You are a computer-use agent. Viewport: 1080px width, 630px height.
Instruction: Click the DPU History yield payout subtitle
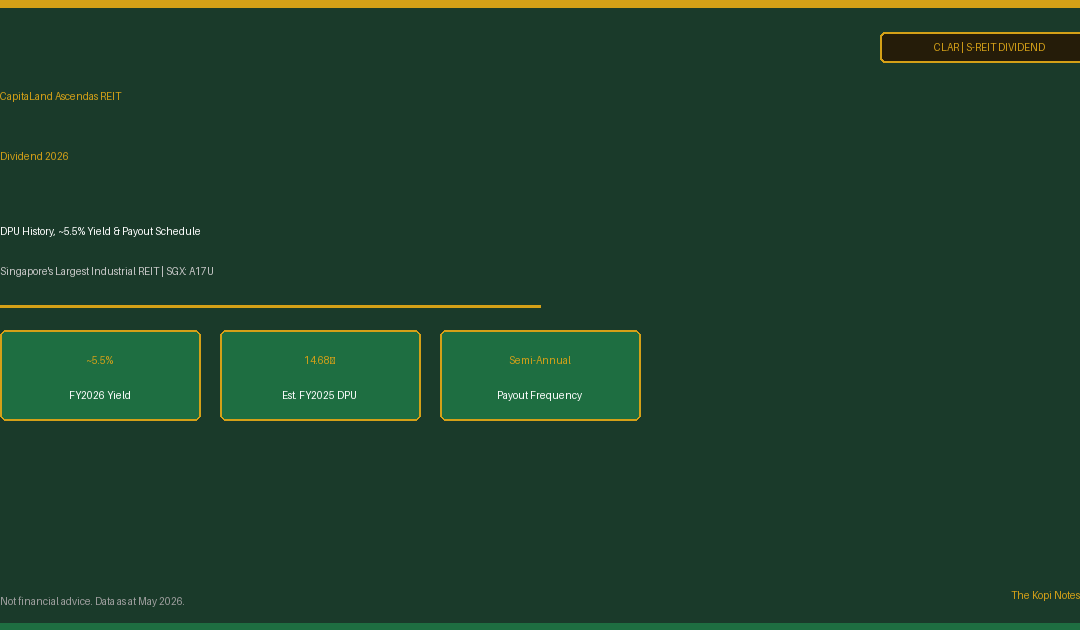click(101, 231)
